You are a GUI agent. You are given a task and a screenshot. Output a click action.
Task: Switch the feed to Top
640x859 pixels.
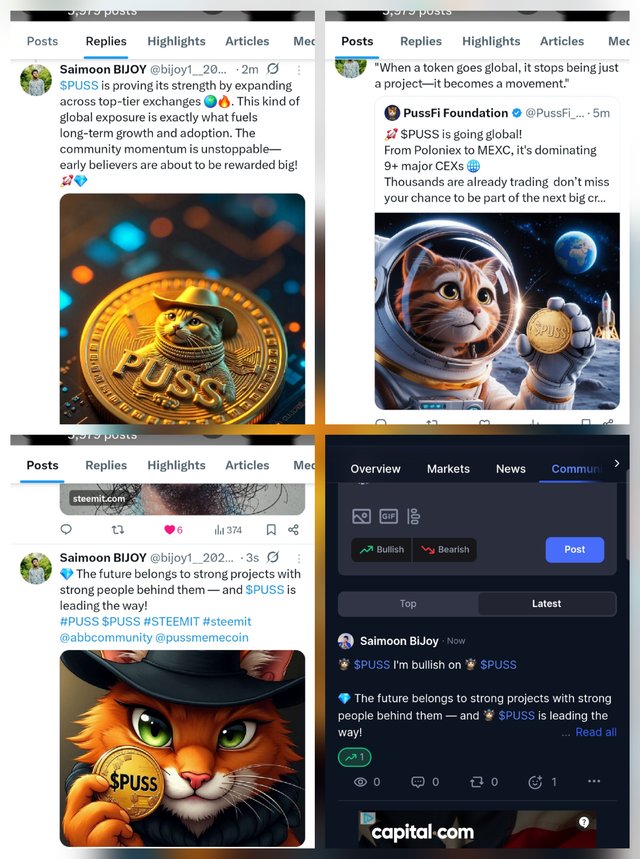(x=408, y=604)
